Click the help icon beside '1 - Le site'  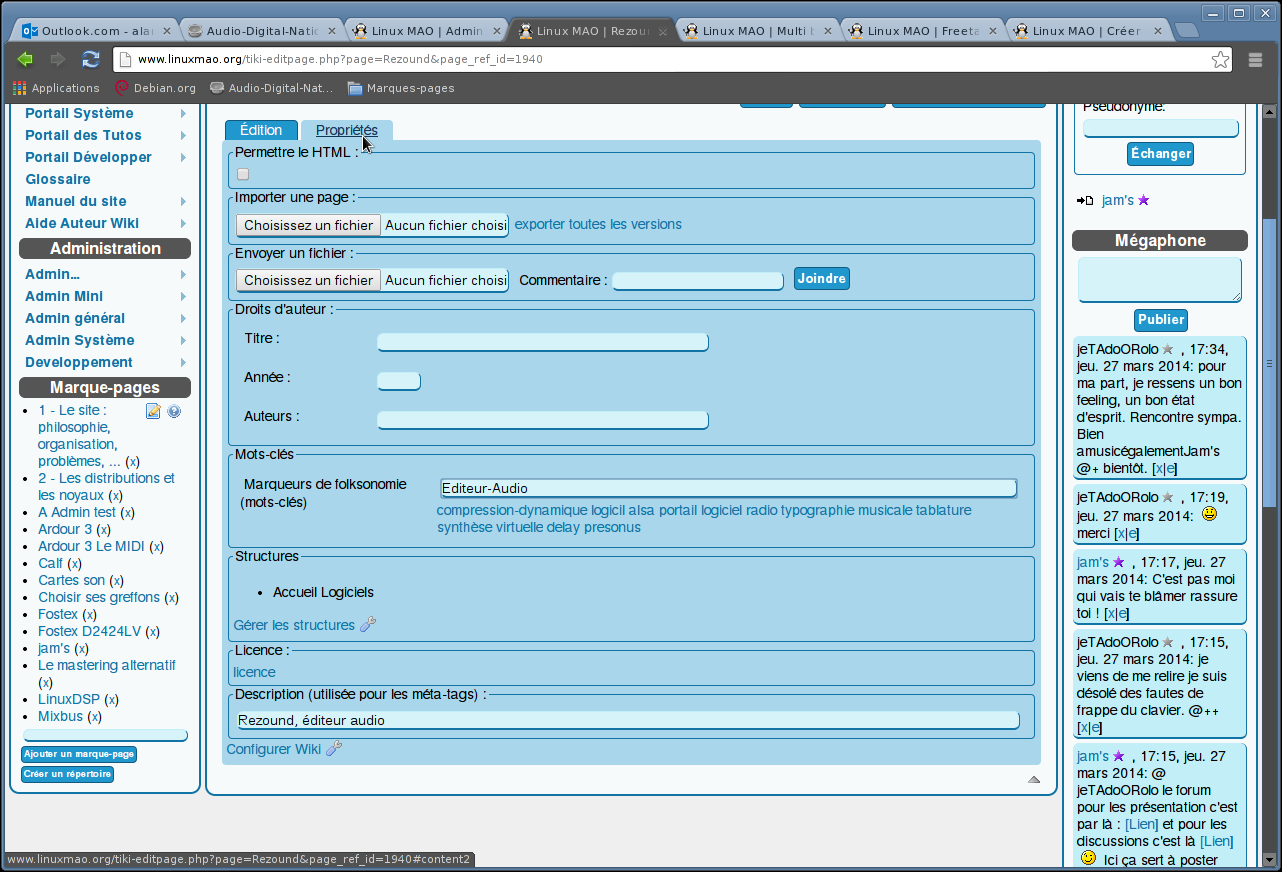[x=174, y=411]
